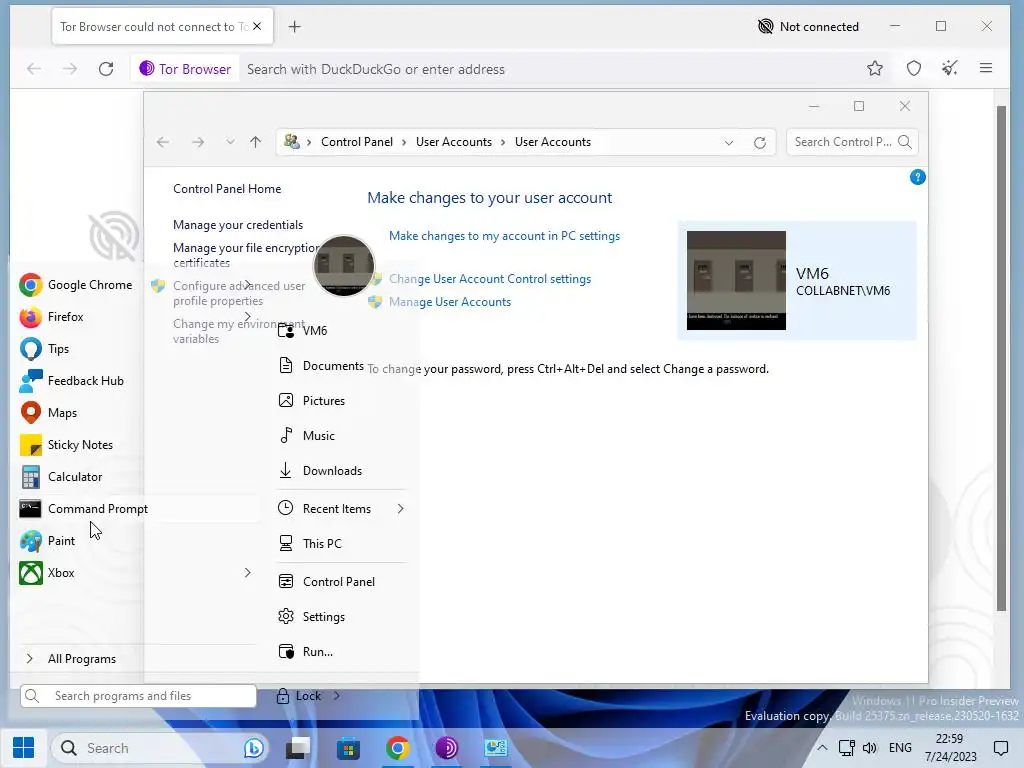This screenshot has width=1024, height=768.
Task: Click Make changes to my account in PC settings
Action: pos(504,236)
